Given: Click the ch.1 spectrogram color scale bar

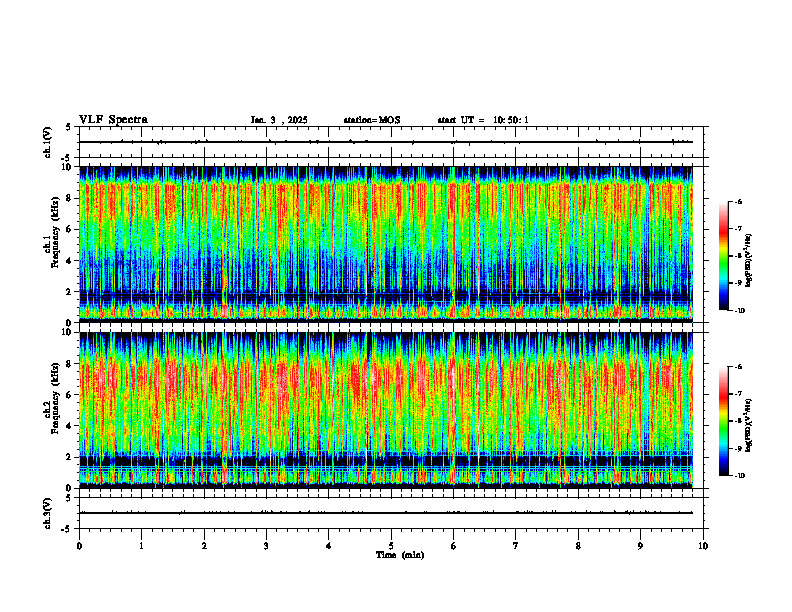Looking at the screenshot, I should click(x=724, y=256).
